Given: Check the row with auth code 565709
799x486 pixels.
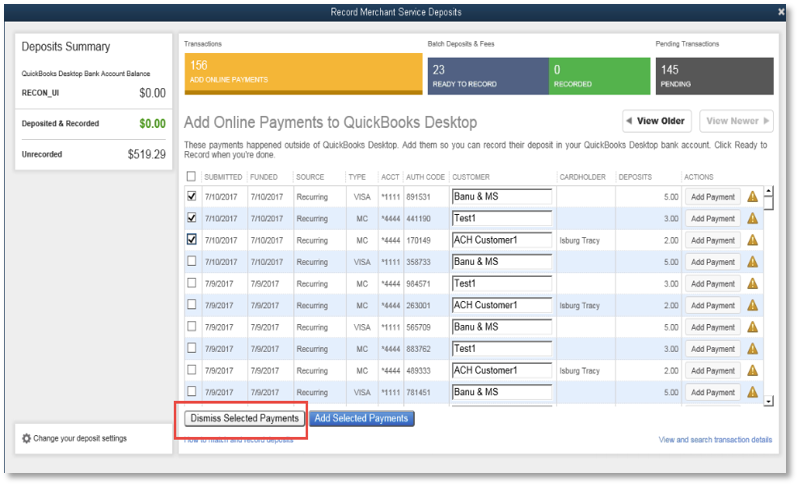Looking at the screenshot, I should 192,326.
